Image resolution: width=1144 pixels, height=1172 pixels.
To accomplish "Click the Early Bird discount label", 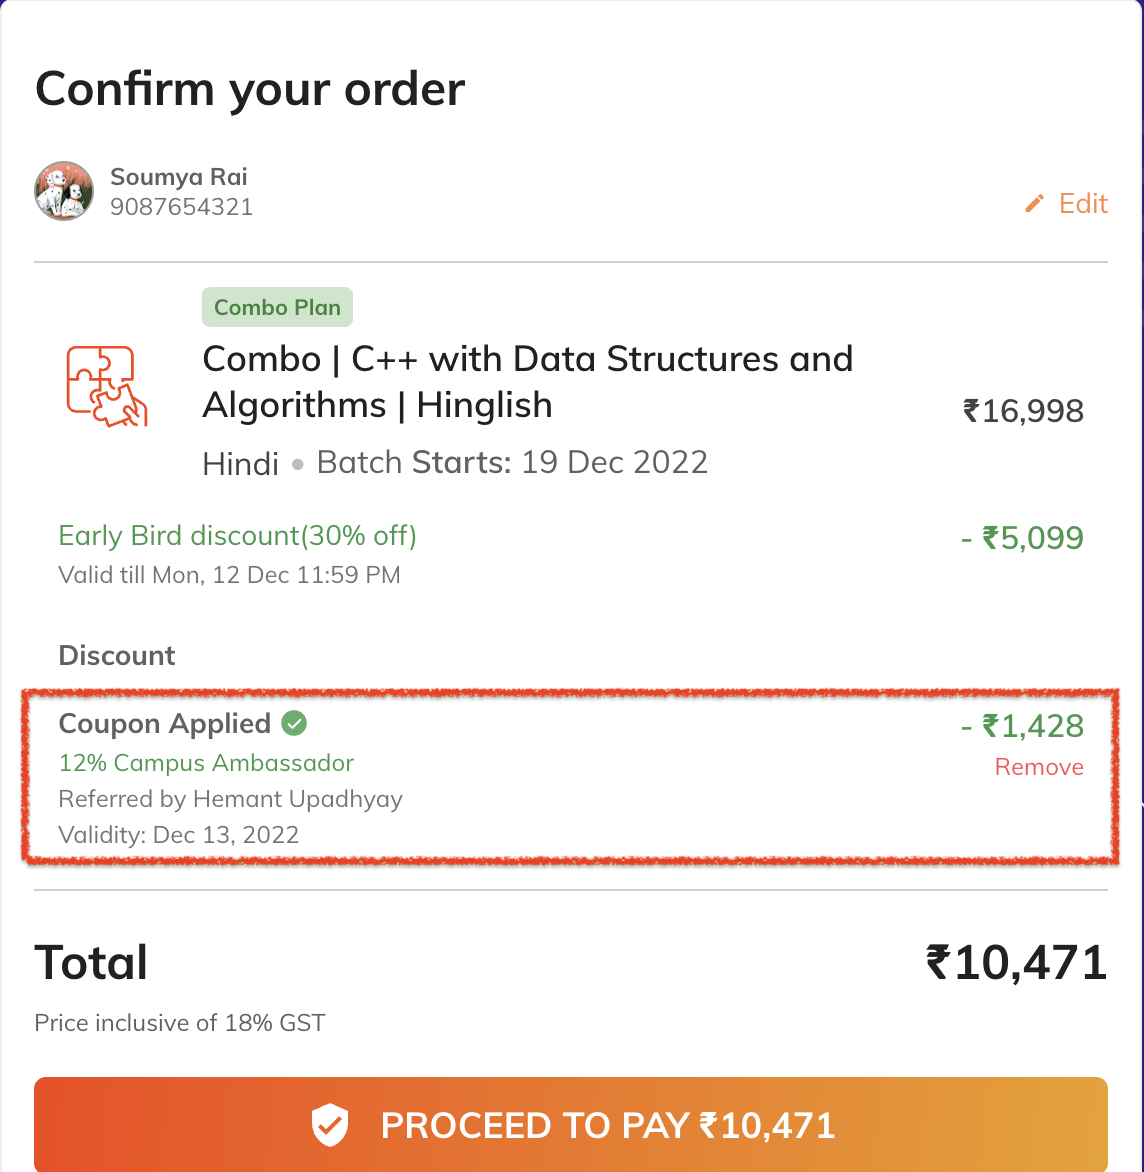I will (238, 536).
